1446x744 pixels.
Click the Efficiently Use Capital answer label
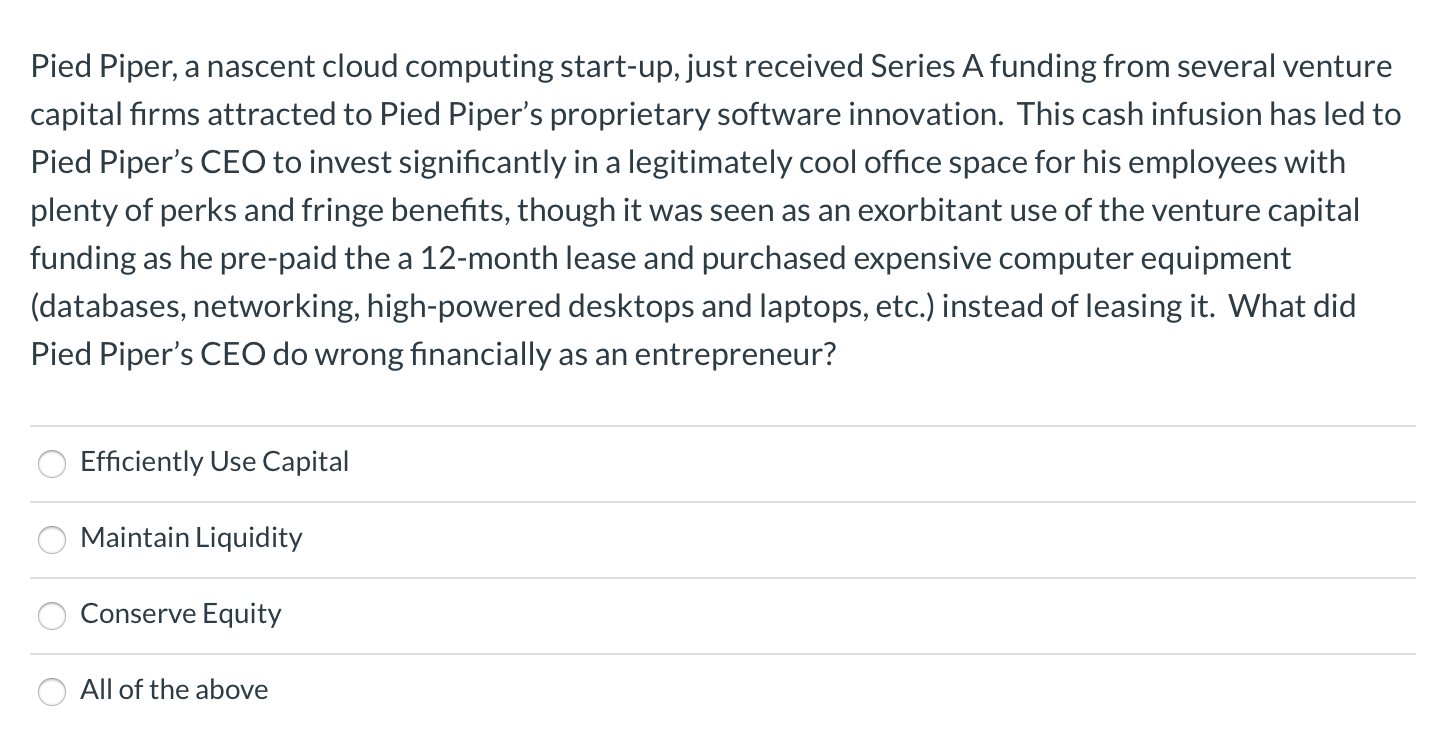214,462
